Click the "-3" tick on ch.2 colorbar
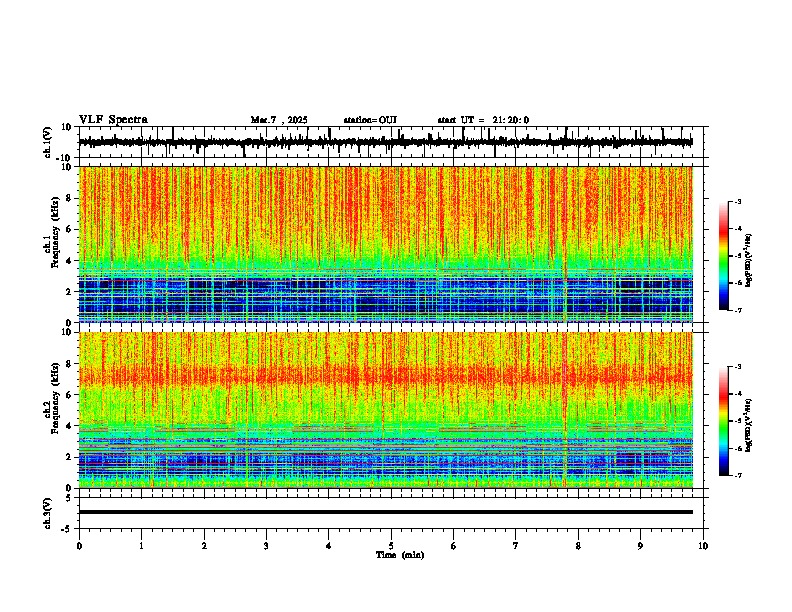 pyautogui.click(x=737, y=367)
